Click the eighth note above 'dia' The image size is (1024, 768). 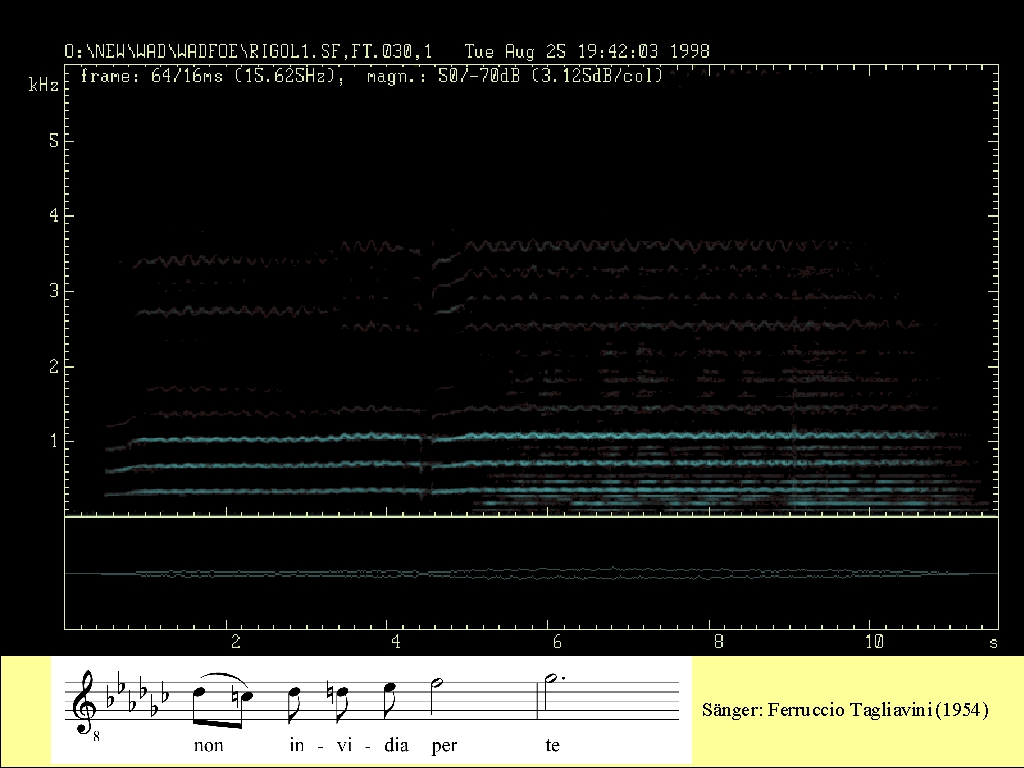click(390, 698)
